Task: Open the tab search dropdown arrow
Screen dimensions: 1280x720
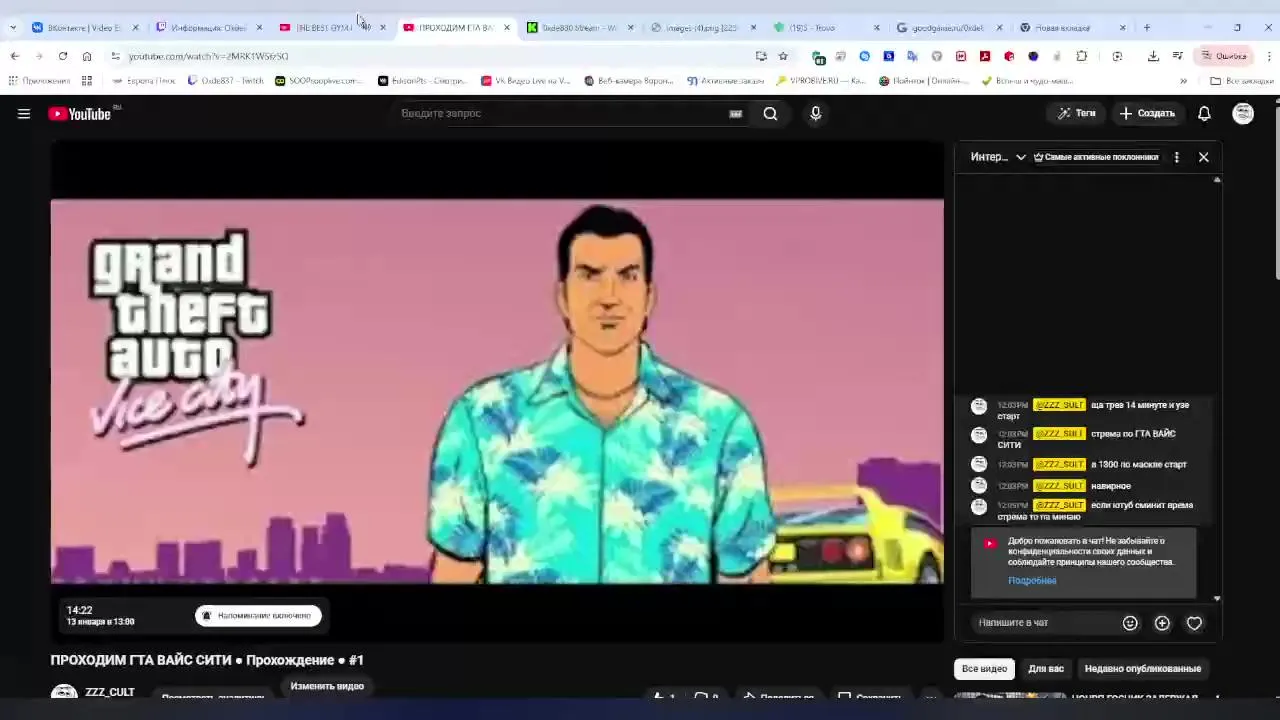Action: click(12, 27)
